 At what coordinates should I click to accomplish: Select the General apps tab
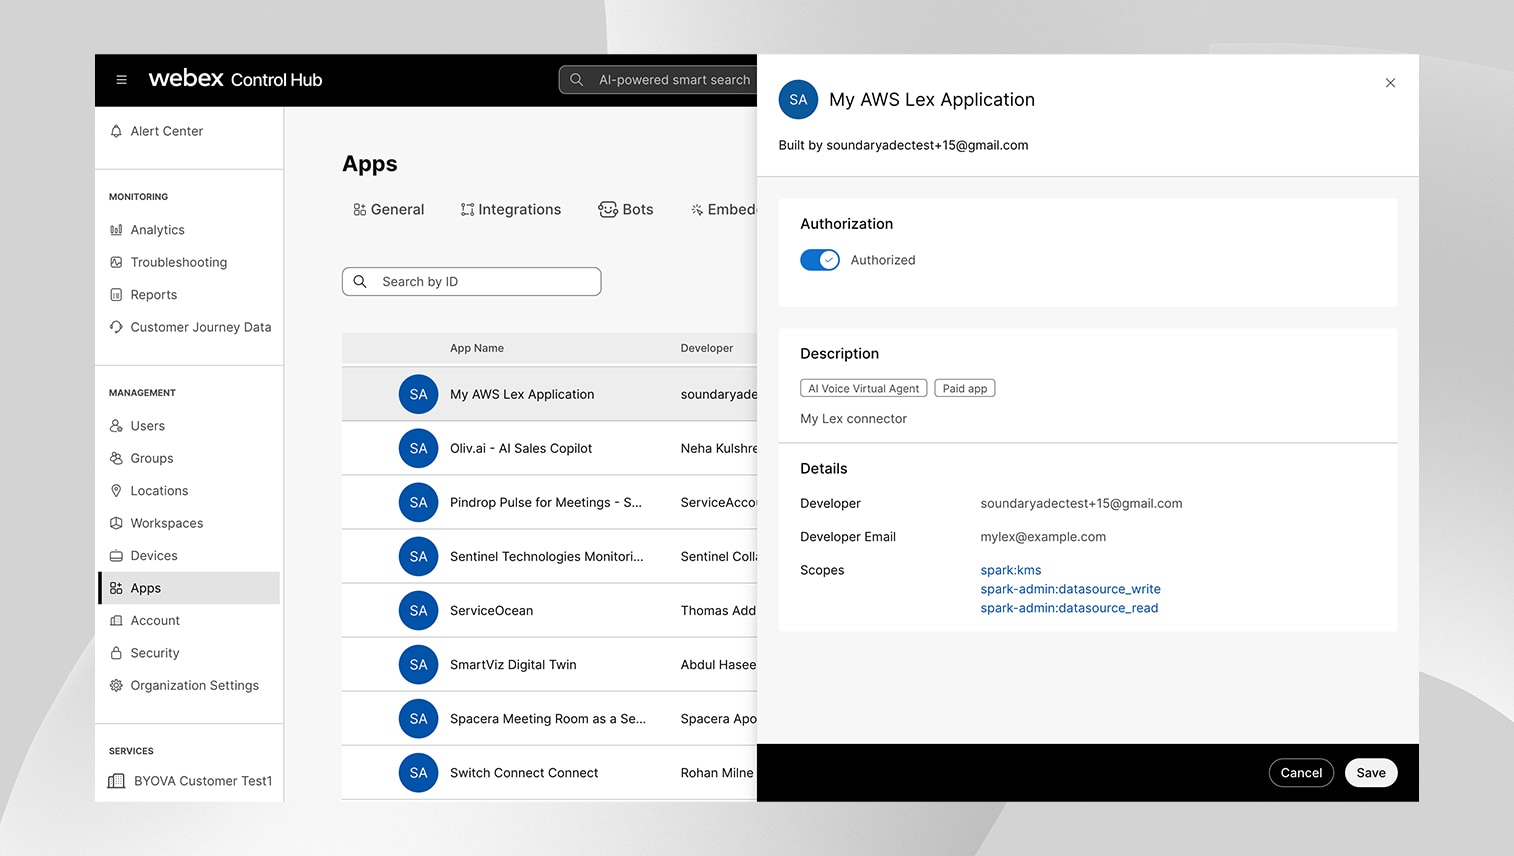[x=389, y=210]
